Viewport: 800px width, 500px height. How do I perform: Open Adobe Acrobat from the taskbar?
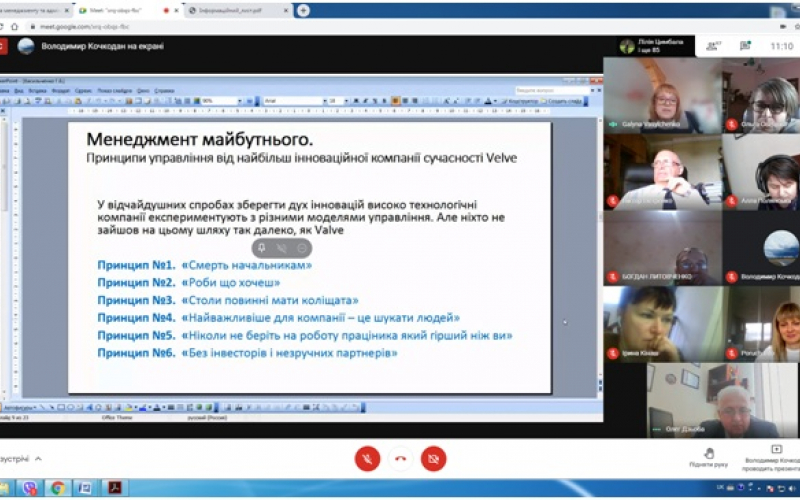[114, 488]
